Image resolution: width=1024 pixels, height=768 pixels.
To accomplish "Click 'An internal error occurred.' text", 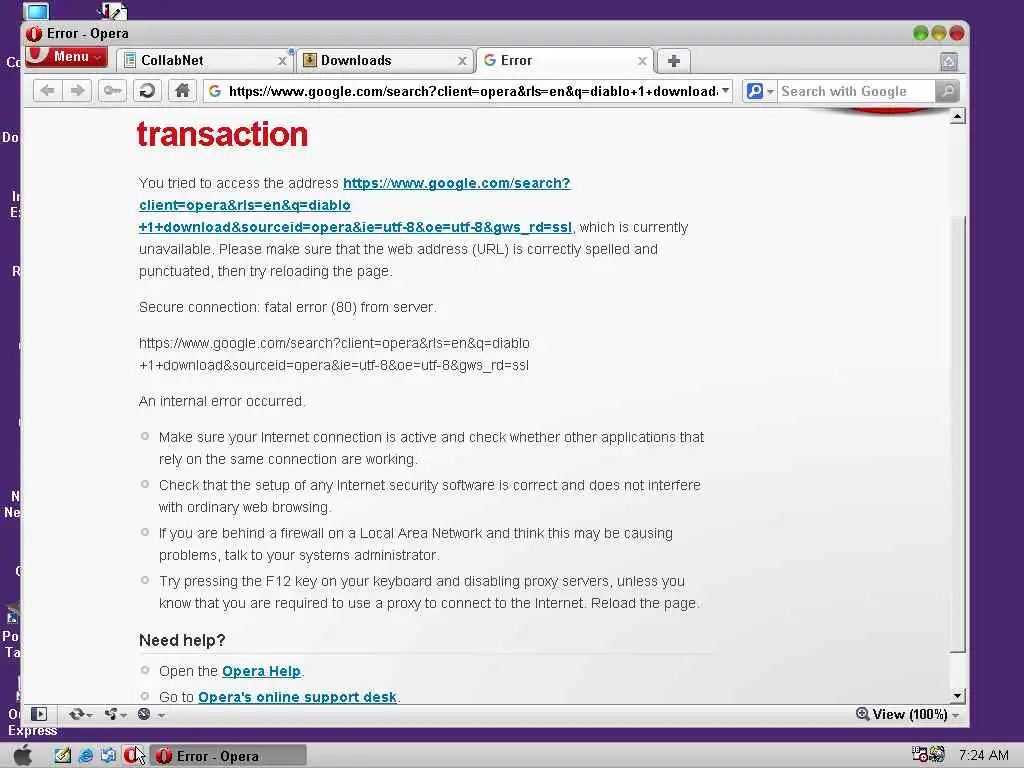I will pos(222,401).
